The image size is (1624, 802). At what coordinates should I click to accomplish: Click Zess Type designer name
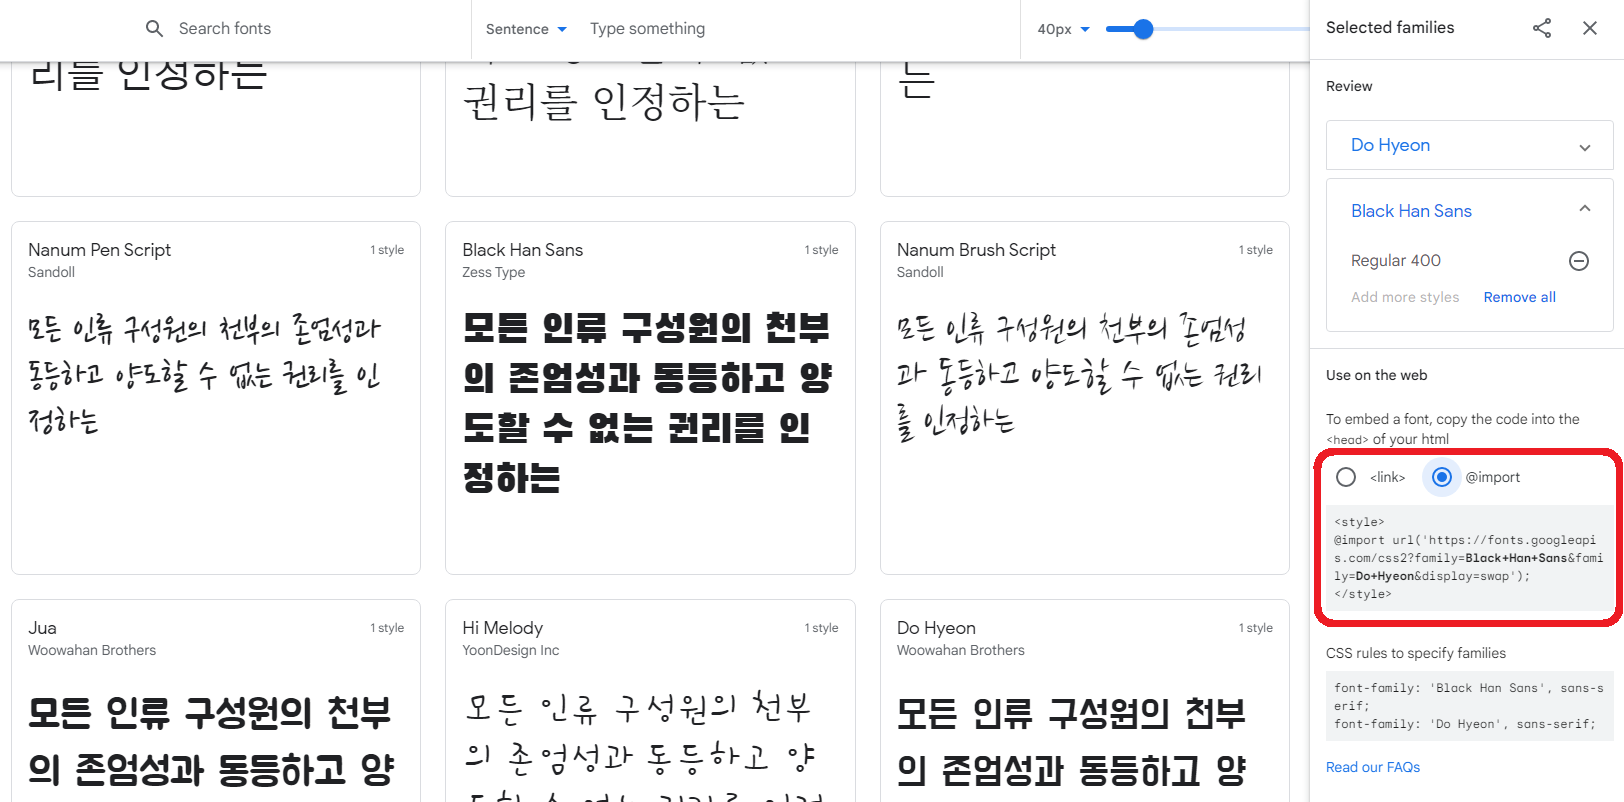click(x=493, y=272)
